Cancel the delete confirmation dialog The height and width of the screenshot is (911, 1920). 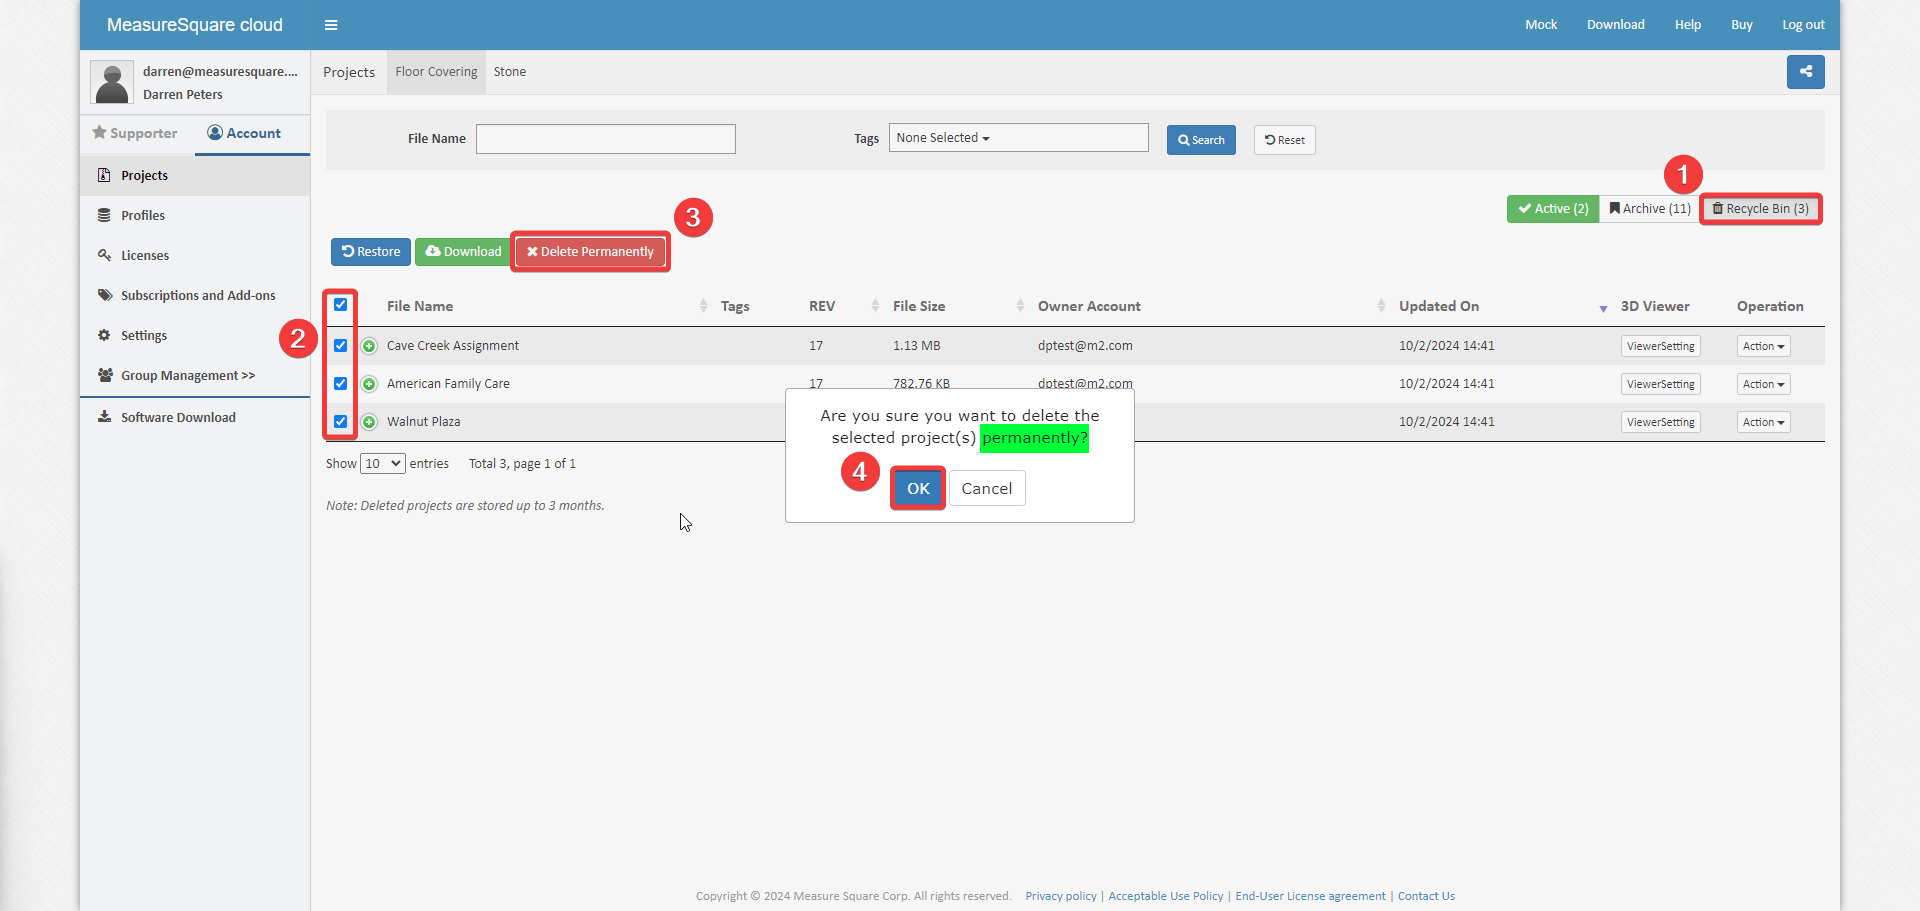(987, 489)
